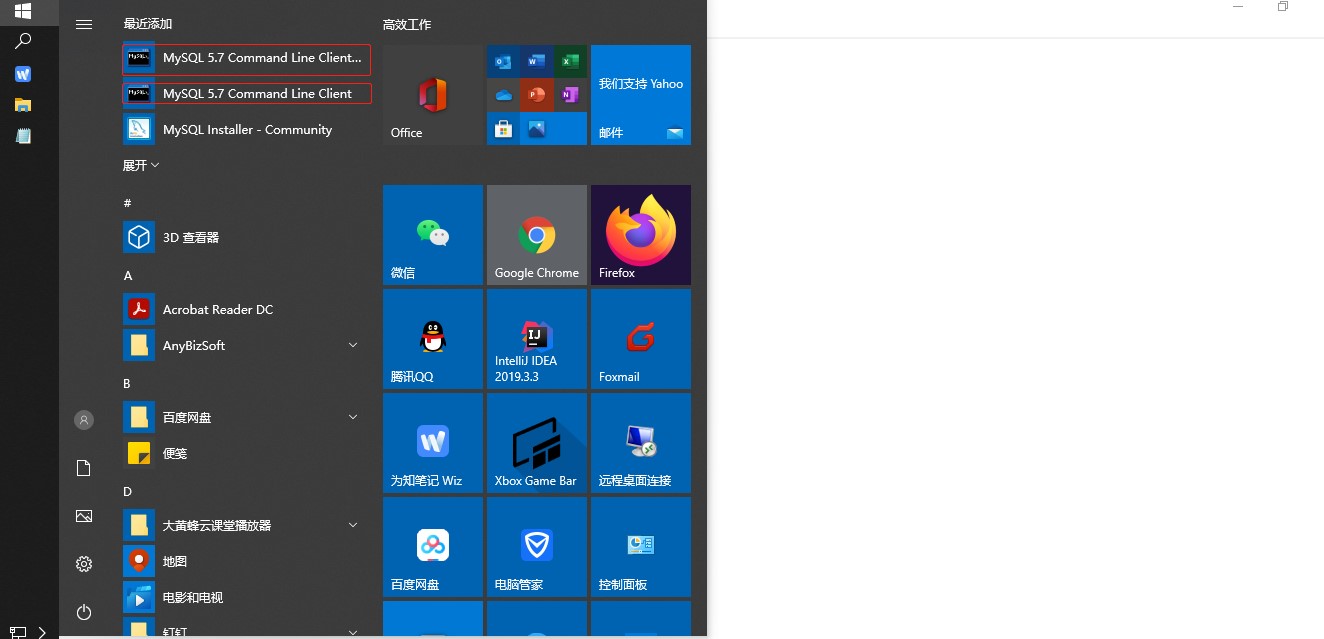This screenshot has width=1324, height=639.
Task: Open Microsoft Store small tile
Action: 503,128
